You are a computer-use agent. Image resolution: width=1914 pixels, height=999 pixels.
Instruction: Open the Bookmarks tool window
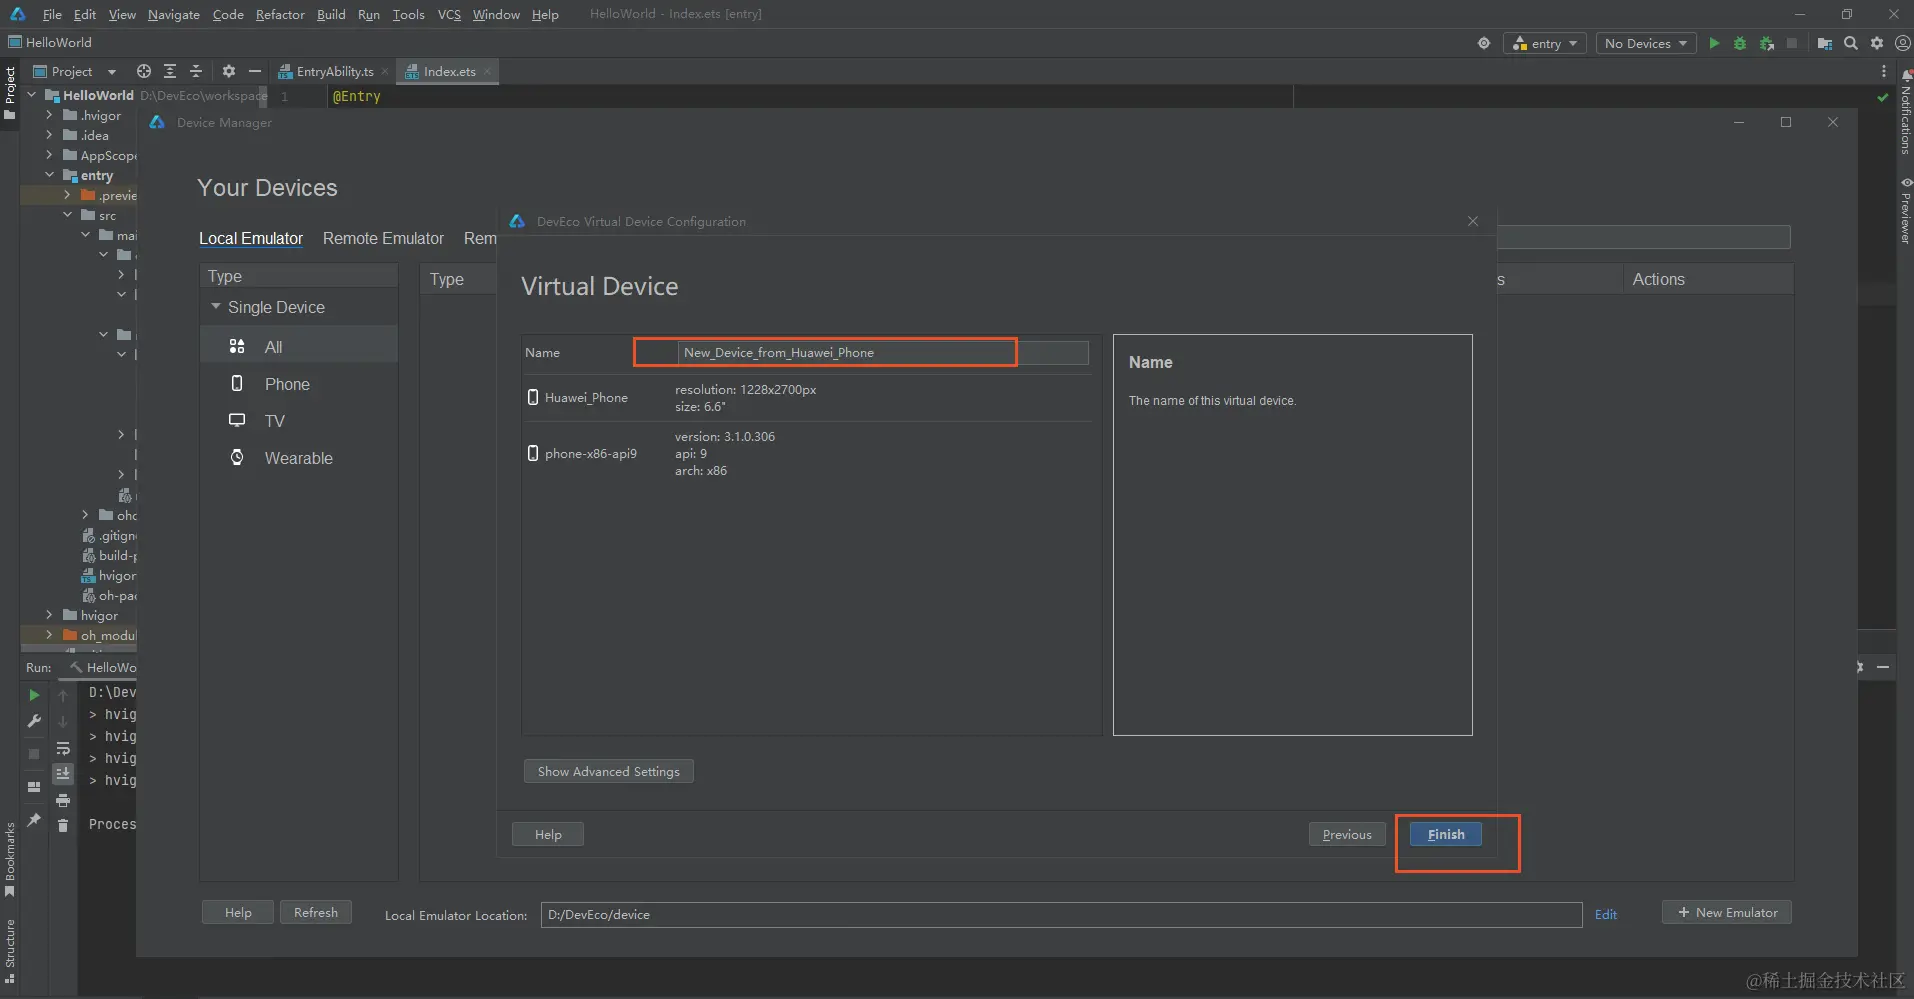tap(10, 859)
